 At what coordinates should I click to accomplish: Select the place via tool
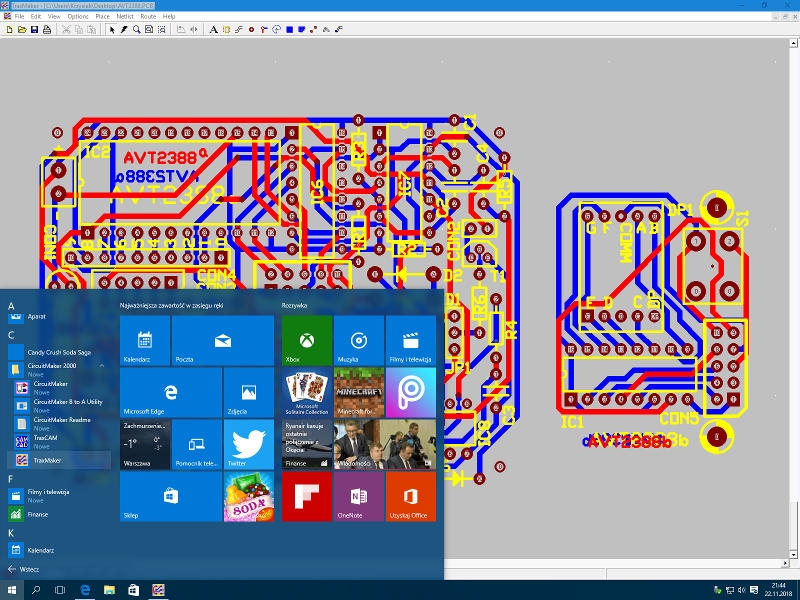(264, 30)
